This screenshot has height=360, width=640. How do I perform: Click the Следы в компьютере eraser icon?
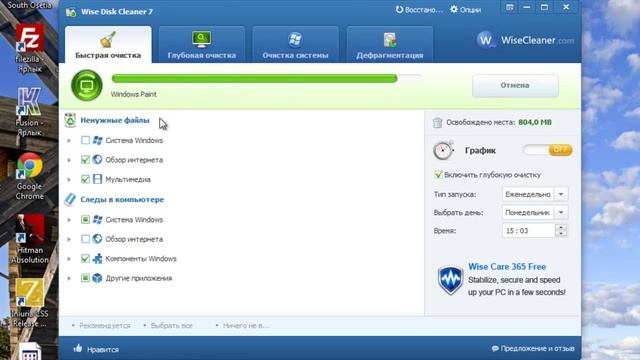[70, 199]
